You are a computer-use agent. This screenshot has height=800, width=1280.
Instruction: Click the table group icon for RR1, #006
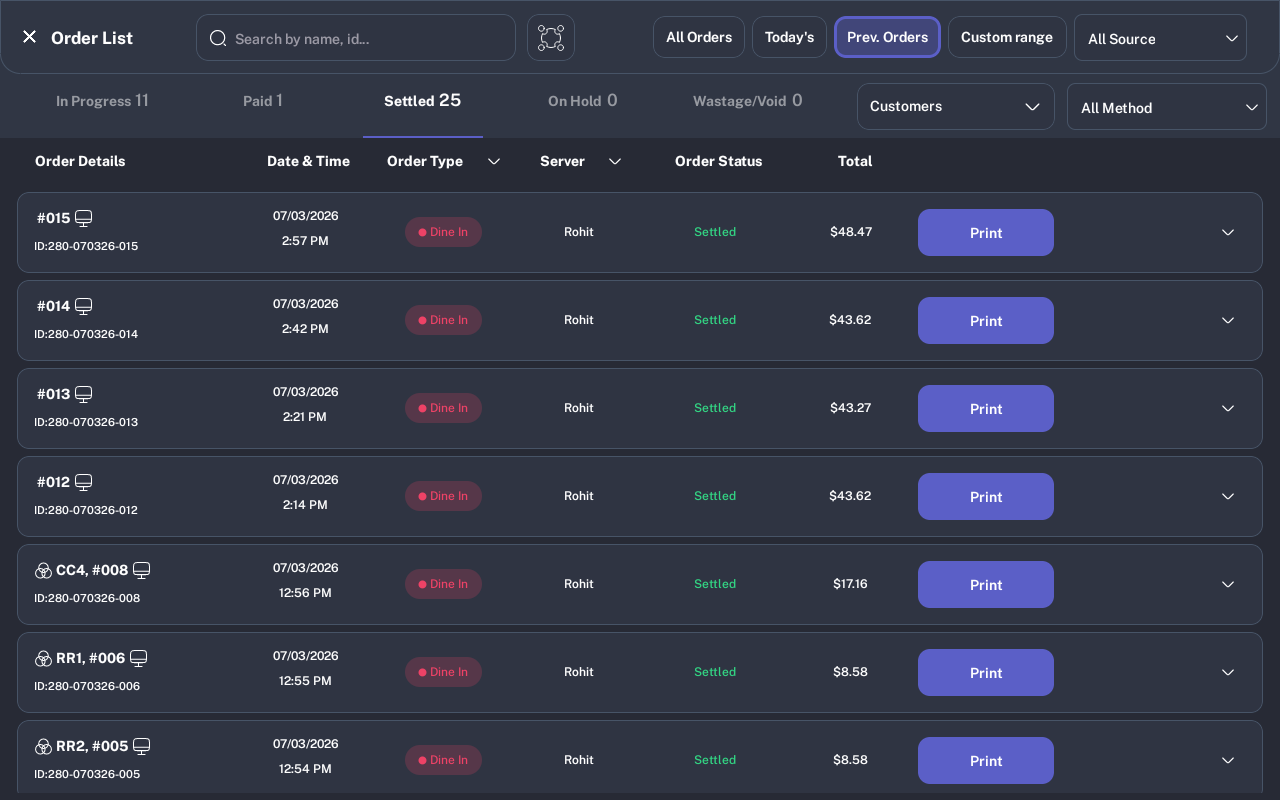tap(43, 658)
